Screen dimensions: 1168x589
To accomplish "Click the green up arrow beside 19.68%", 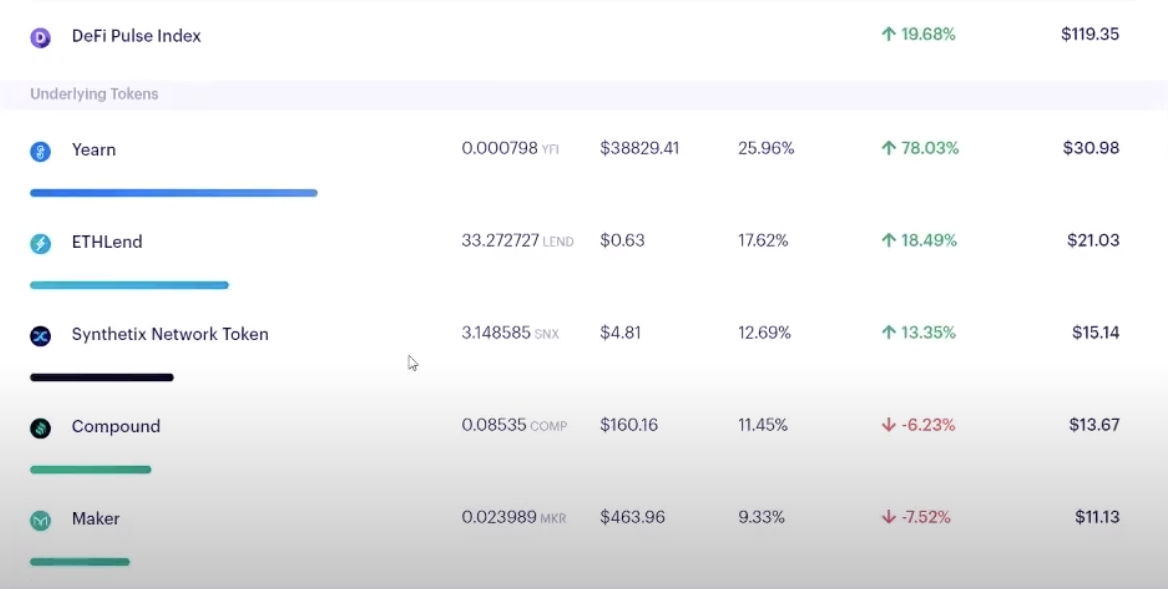I will (x=888, y=34).
